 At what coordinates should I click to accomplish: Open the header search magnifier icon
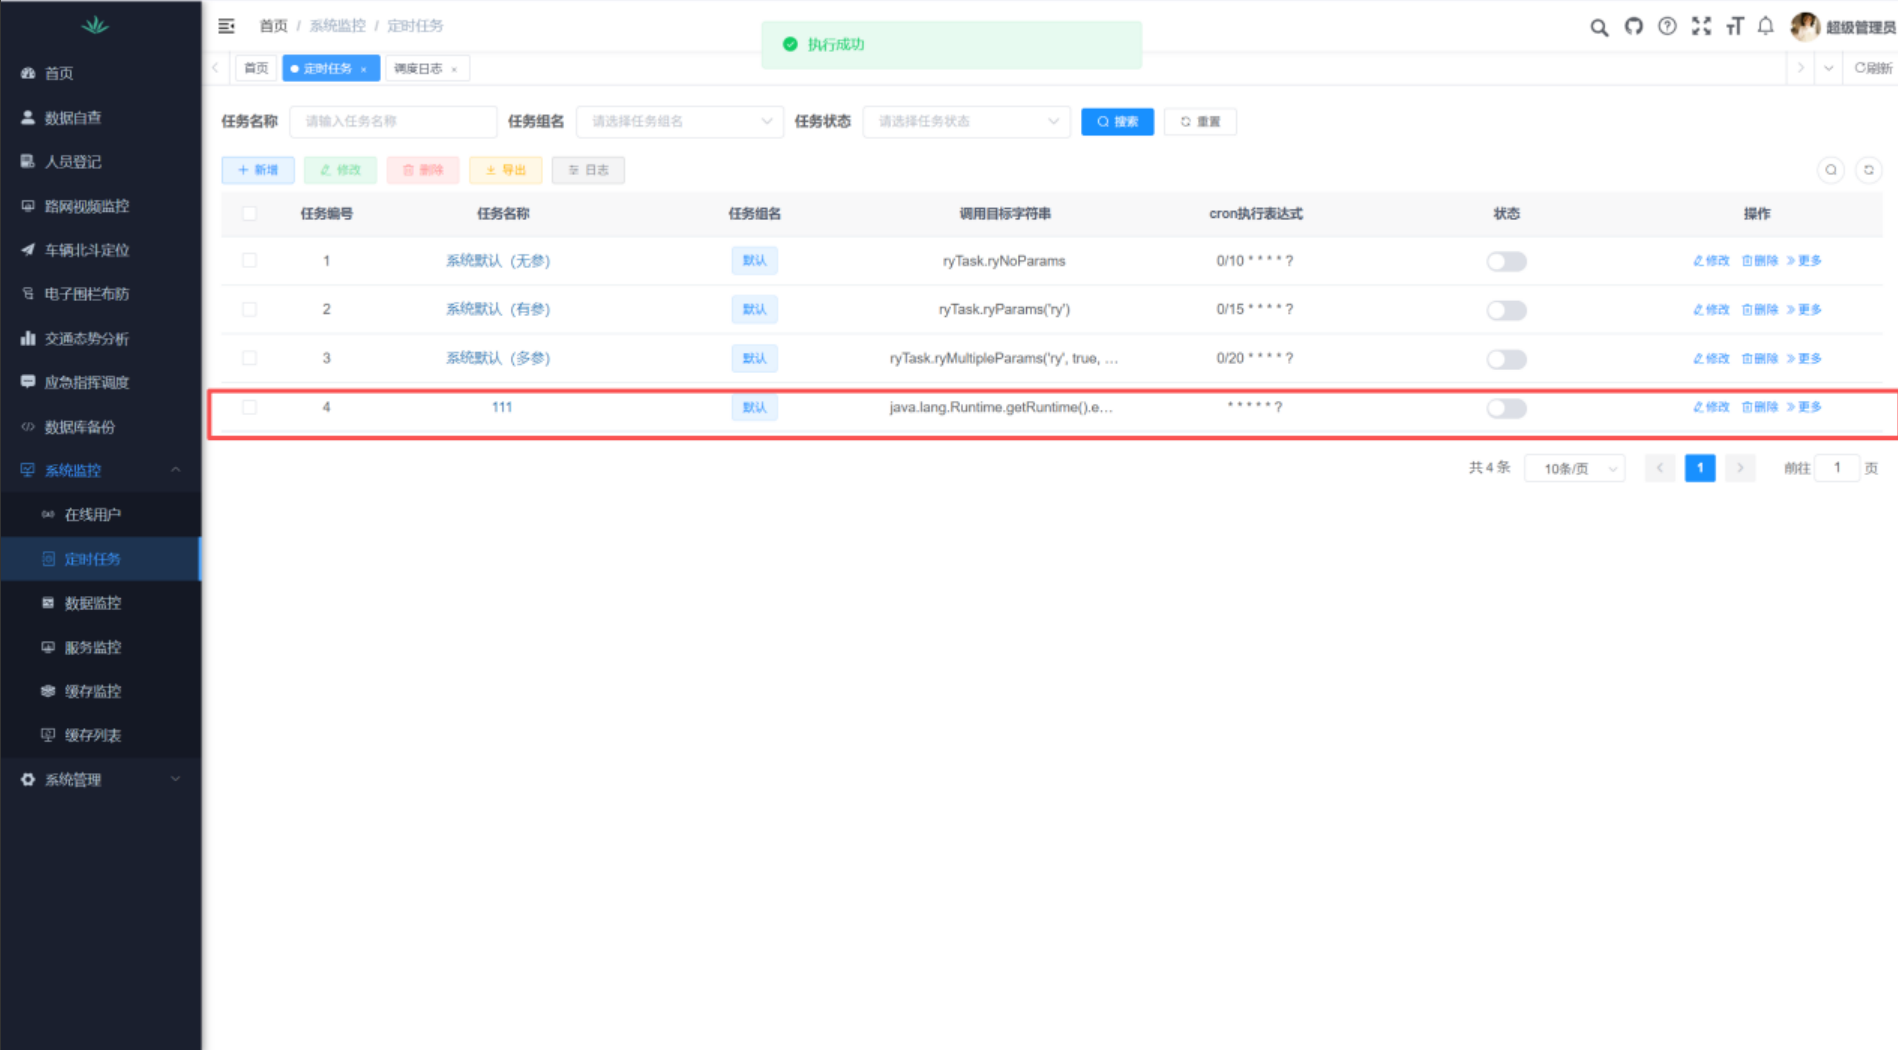[1599, 27]
